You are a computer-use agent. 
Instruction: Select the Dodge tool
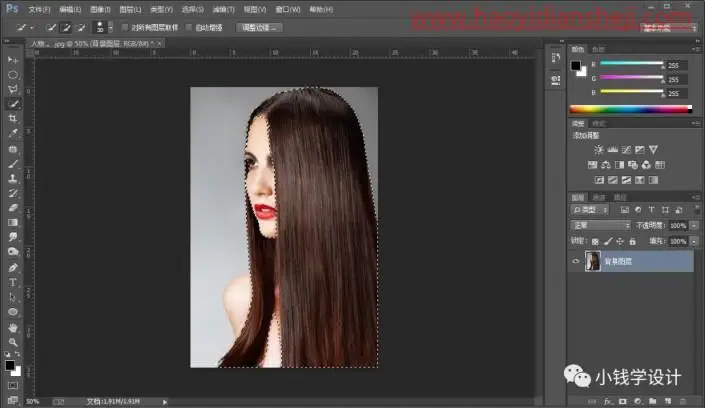tap(13, 252)
